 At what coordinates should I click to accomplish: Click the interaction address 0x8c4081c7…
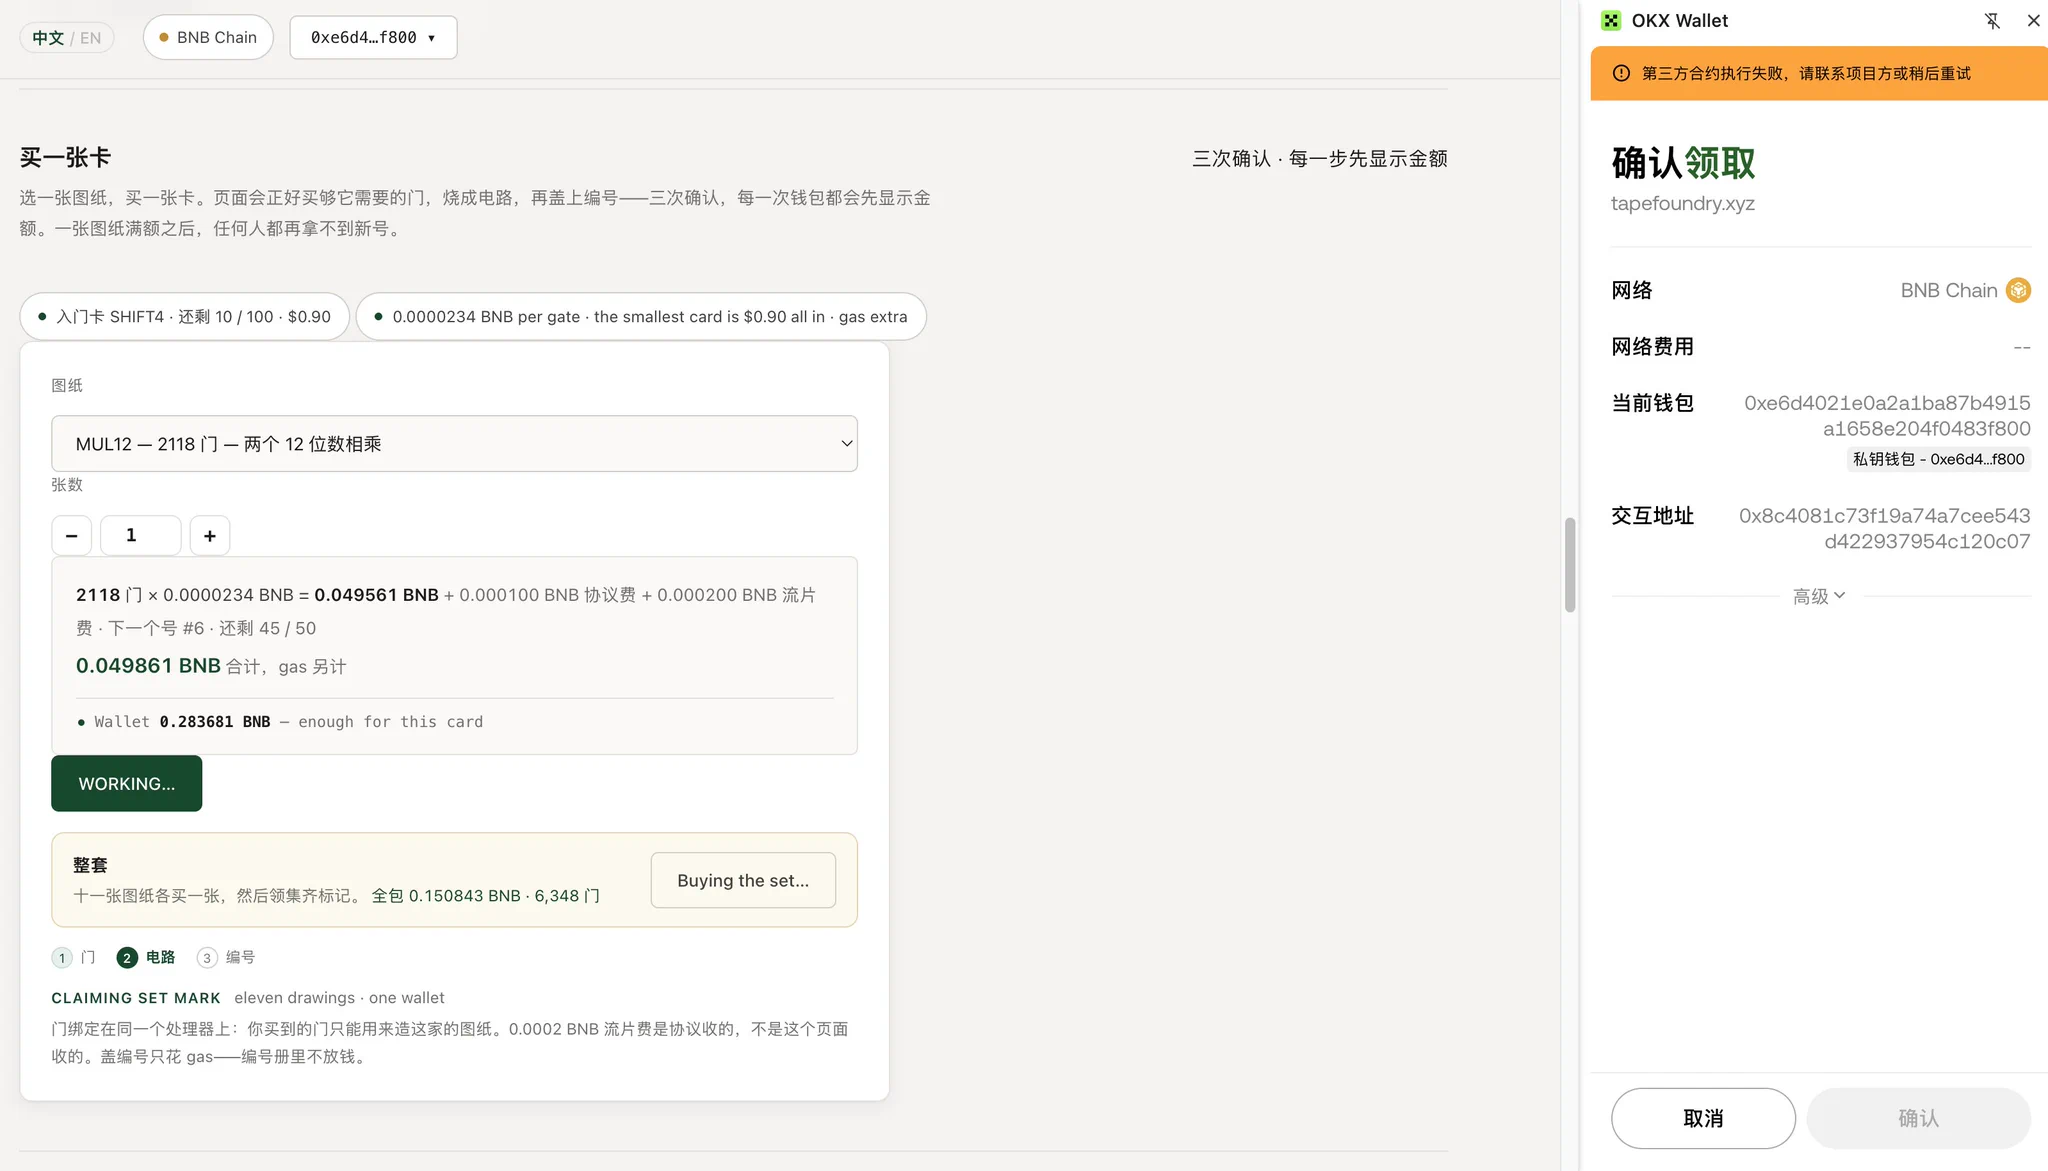[x=1884, y=528]
